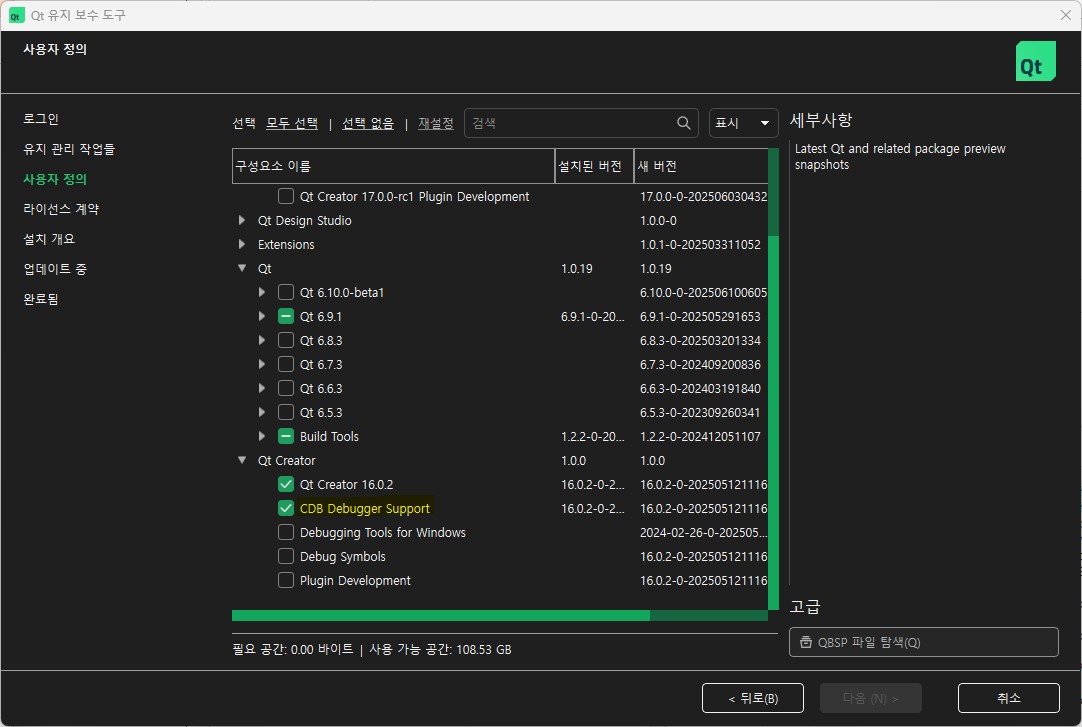Screen dimensions: 1082x727
Task: Expand the Qt 6.7.3 node
Action: click(x=262, y=364)
